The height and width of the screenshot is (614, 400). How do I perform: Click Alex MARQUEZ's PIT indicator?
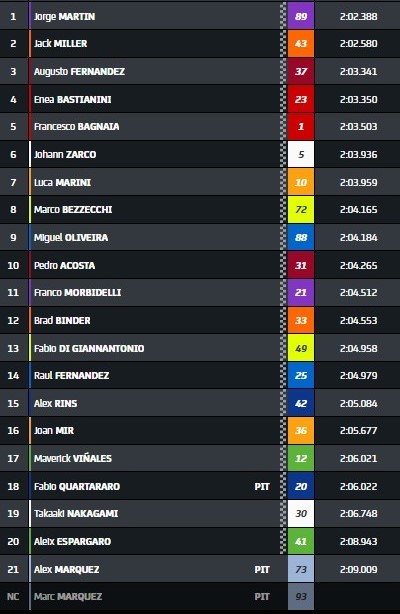point(262,569)
